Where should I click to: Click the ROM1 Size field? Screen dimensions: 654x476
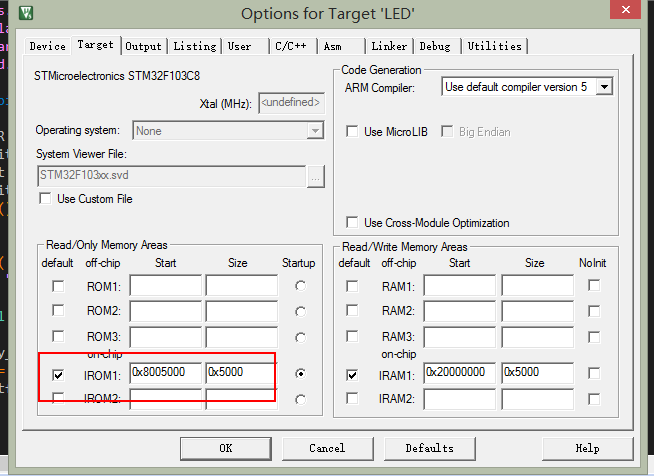[x=241, y=286]
